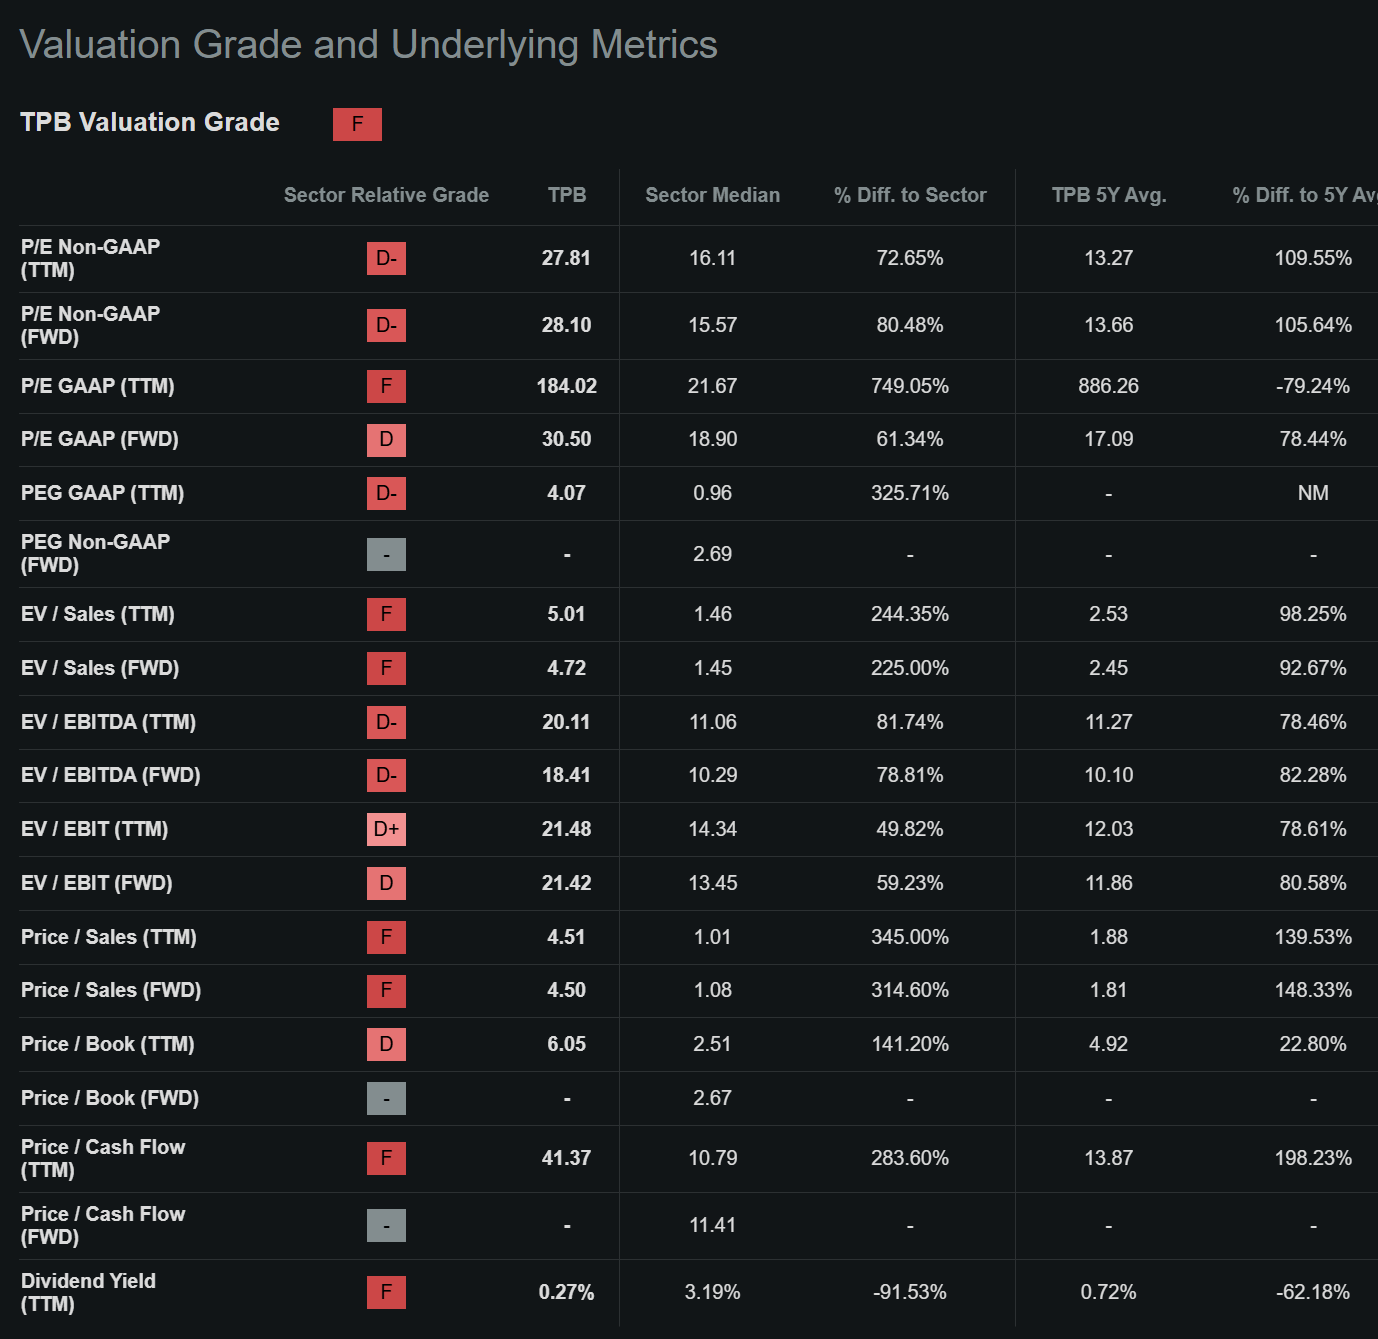Click the D- grade badge for P/E Non-GAAP (TTM)

(386, 258)
